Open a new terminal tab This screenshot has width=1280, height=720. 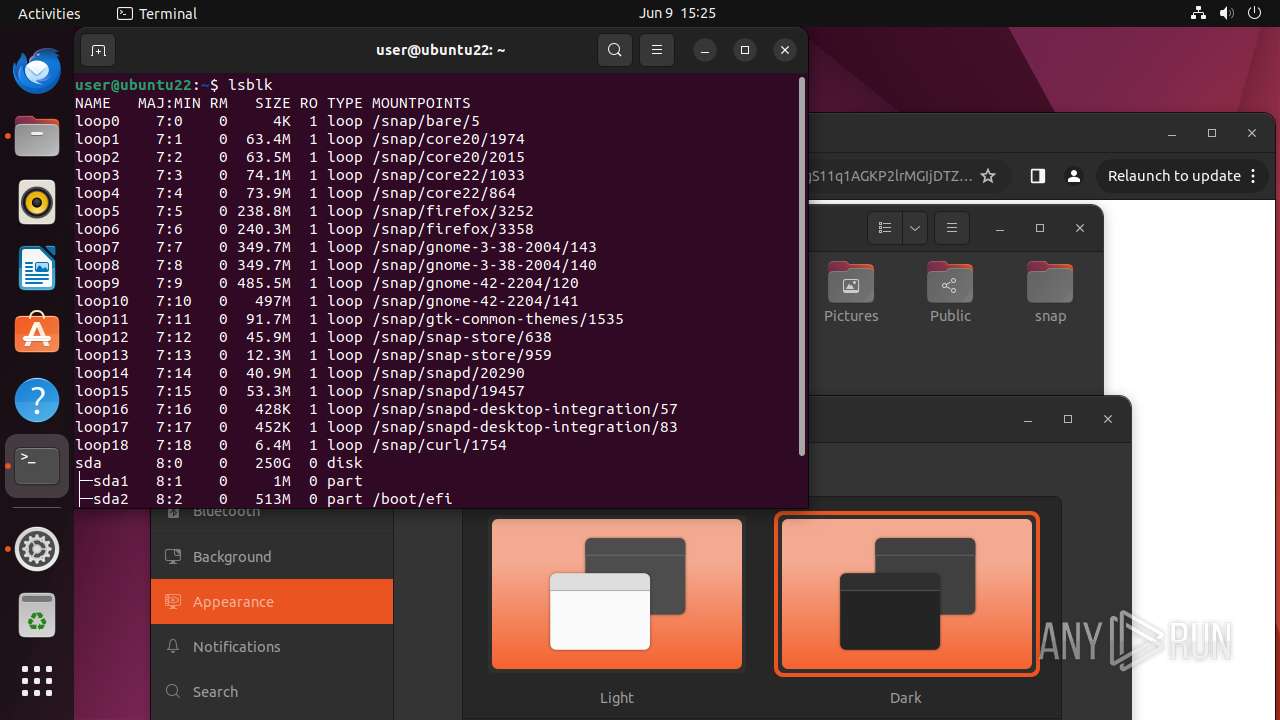click(98, 50)
